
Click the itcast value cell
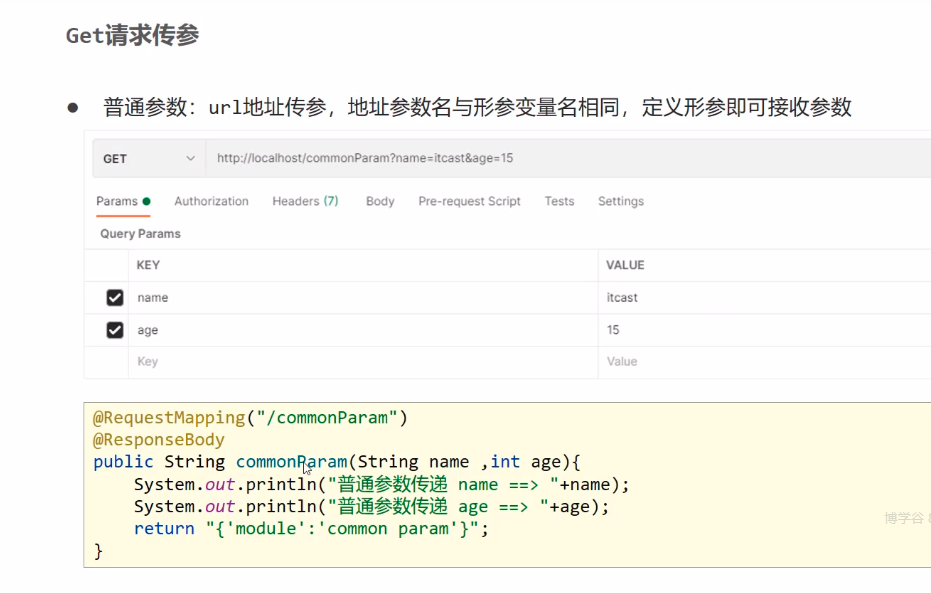[760, 298]
